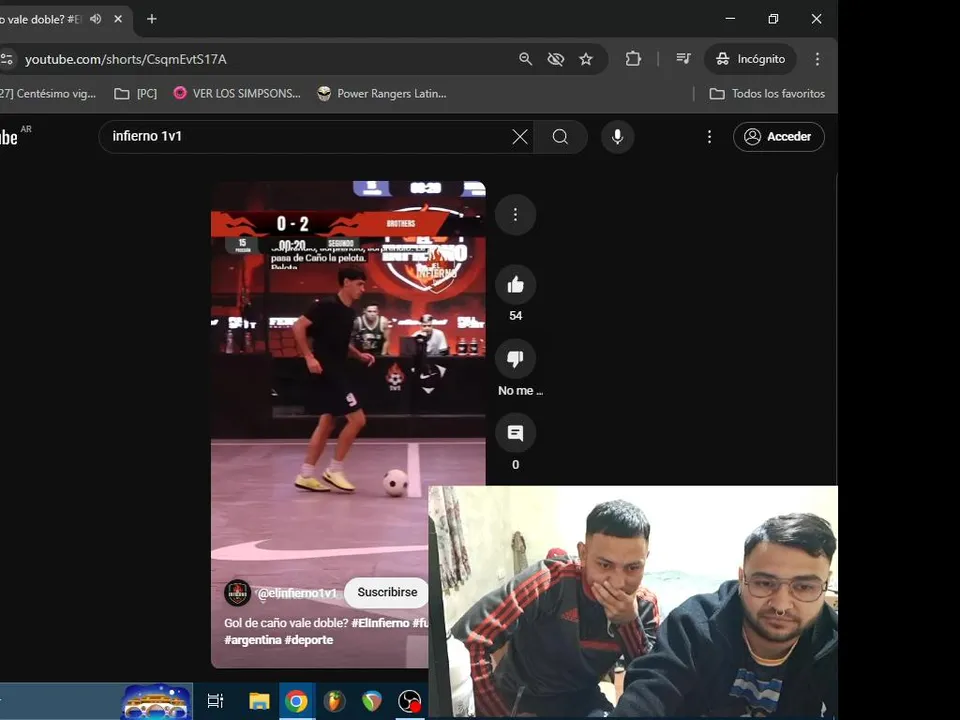This screenshot has height=720, width=960.
Task: Open Centésimo vig... bookmark
Action: click(x=48, y=94)
